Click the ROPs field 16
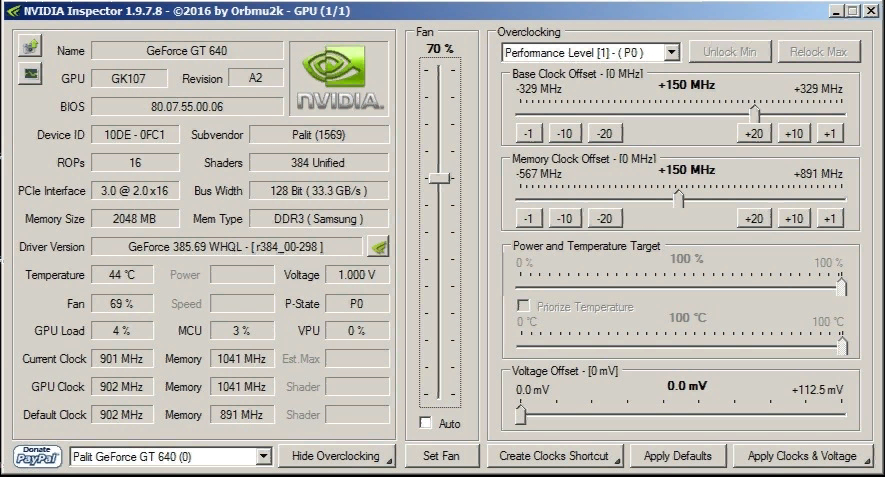This screenshot has height=477, width=885. (135, 163)
